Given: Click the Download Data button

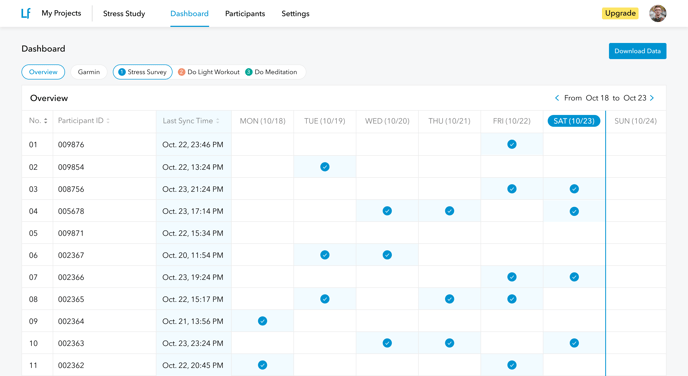Looking at the screenshot, I should [638, 51].
